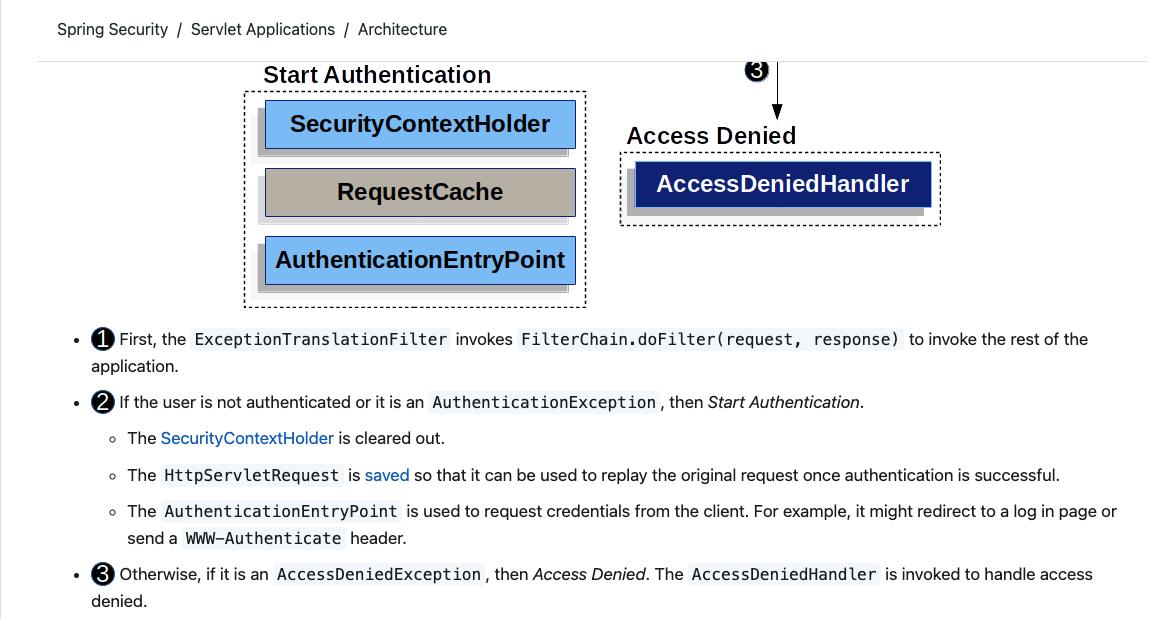Click the AccessDeniedException code text
Viewport: 1150px width, 619px height.
pos(379,575)
